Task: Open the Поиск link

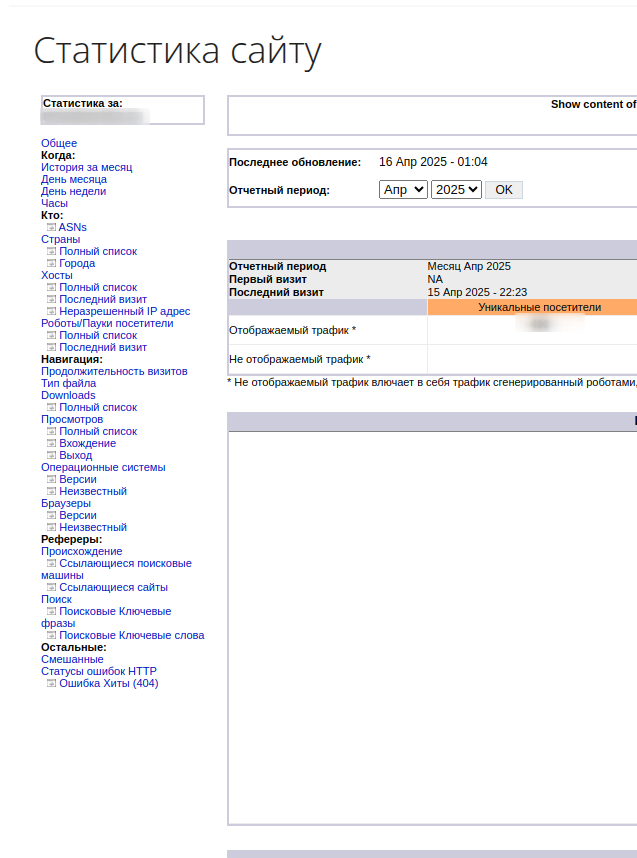Action: [56, 600]
